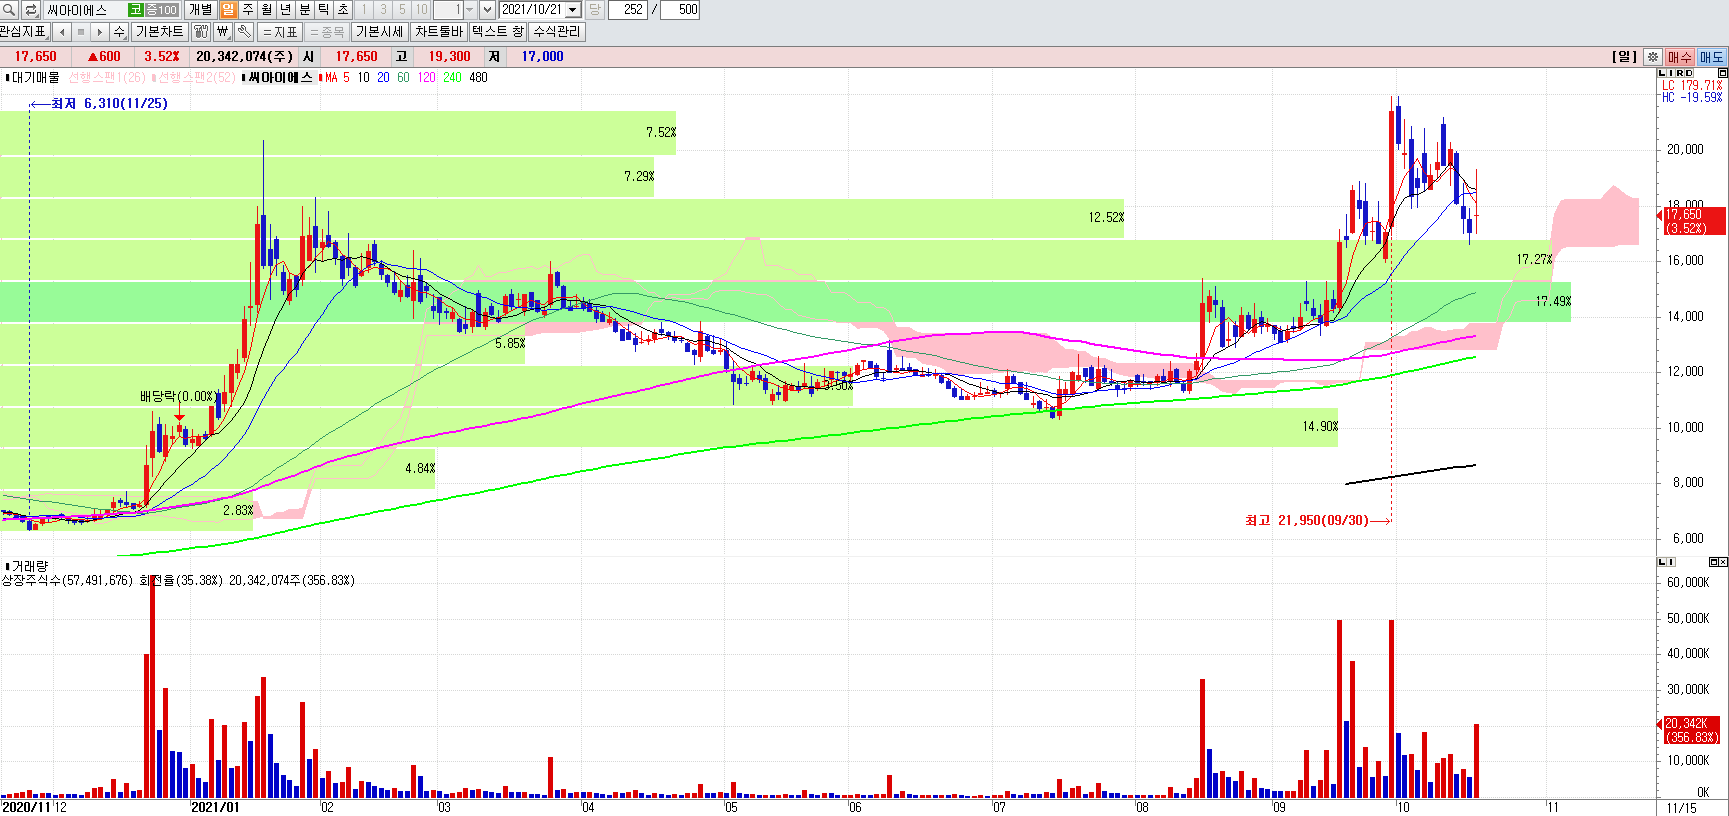Toggle the 차트툴바 chart toolbar

439,32
